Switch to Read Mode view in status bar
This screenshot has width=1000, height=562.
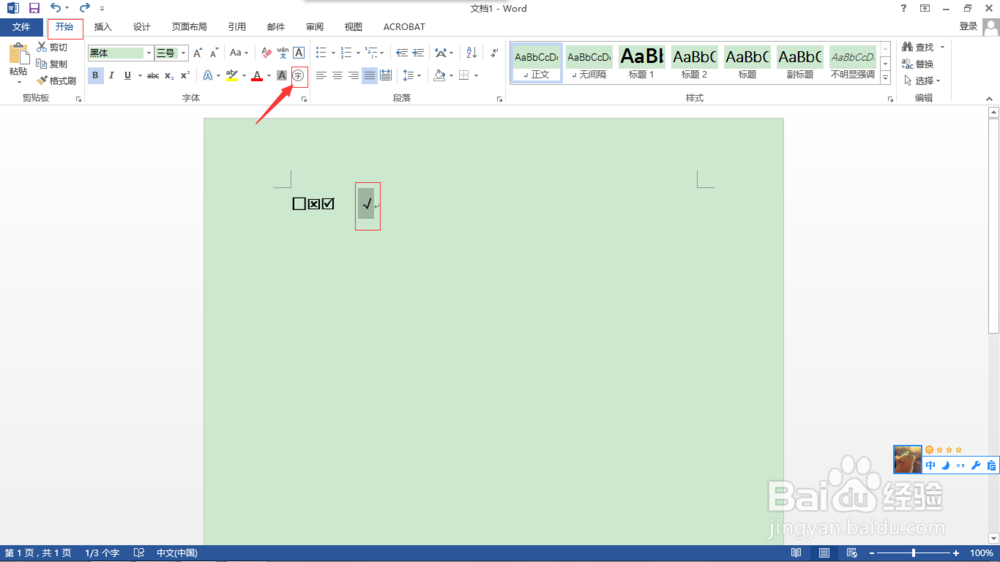click(x=796, y=553)
